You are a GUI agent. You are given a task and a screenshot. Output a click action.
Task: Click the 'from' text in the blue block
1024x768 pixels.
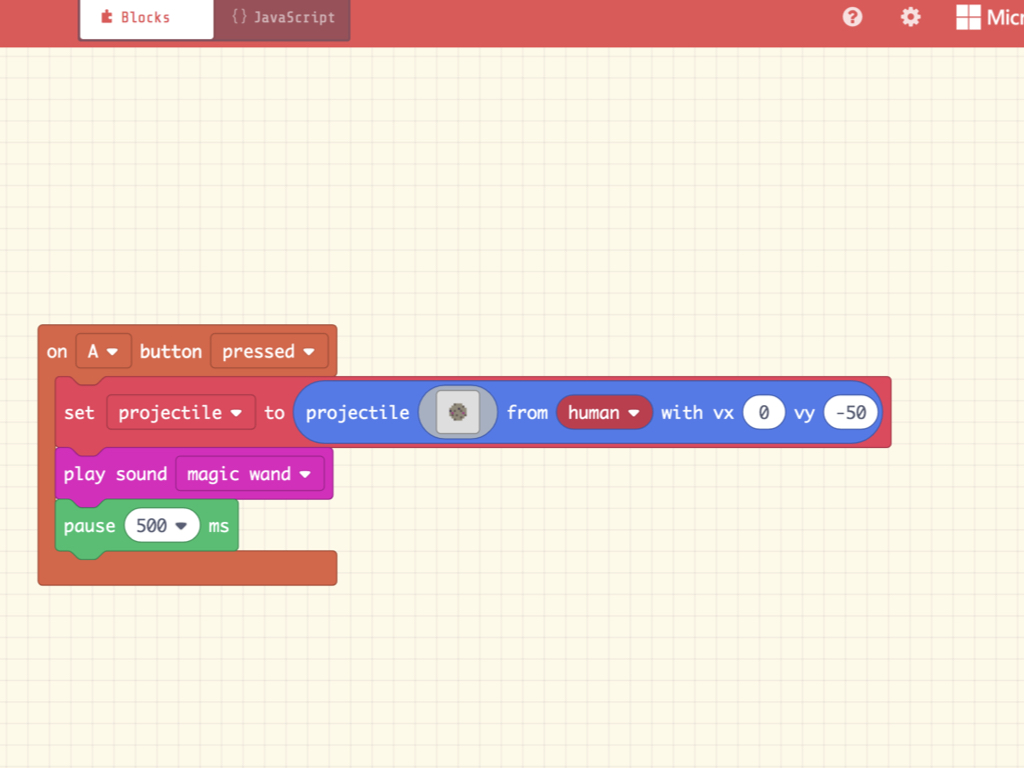click(527, 413)
